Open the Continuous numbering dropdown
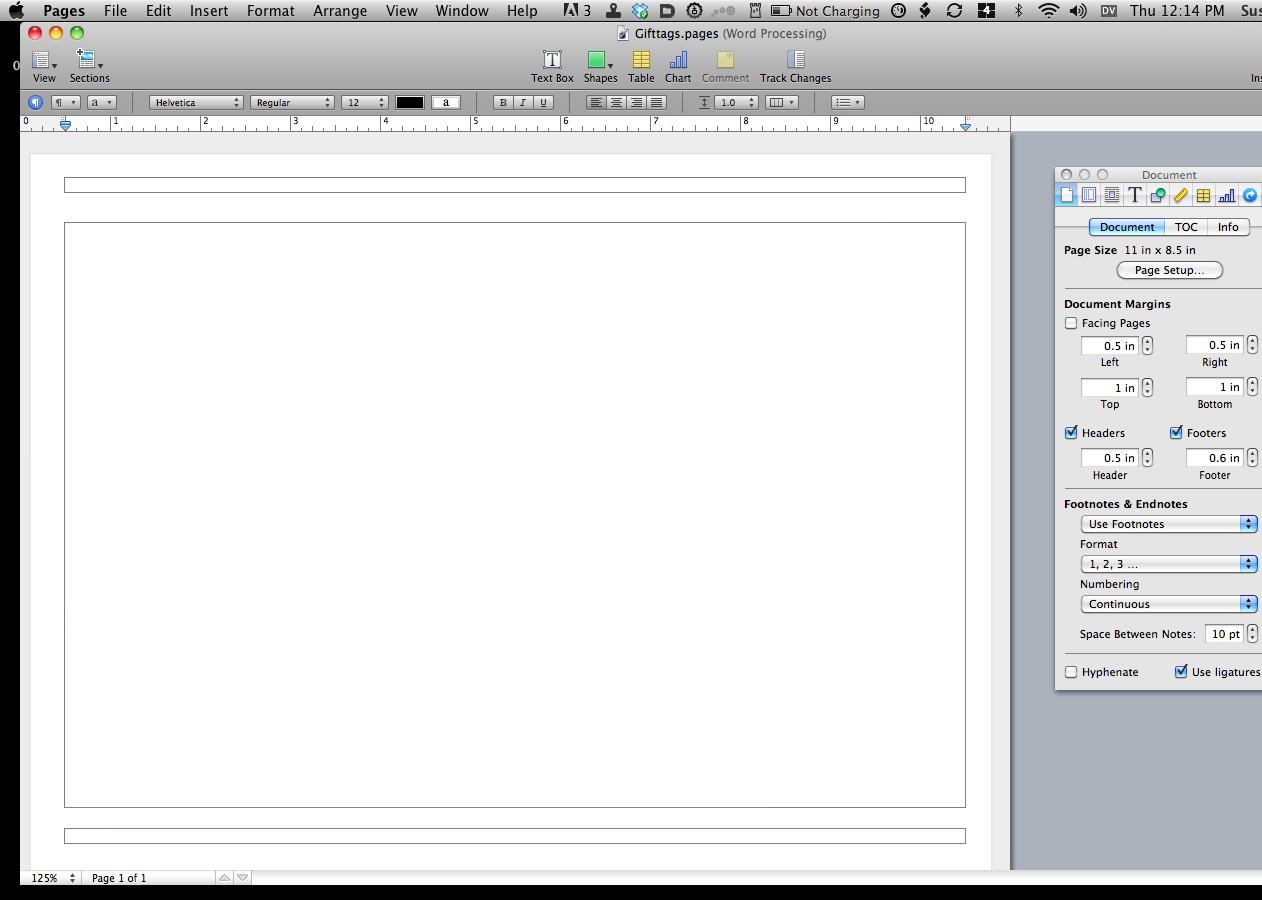Image resolution: width=1262 pixels, height=900 pixels. tap(1168, 604)
